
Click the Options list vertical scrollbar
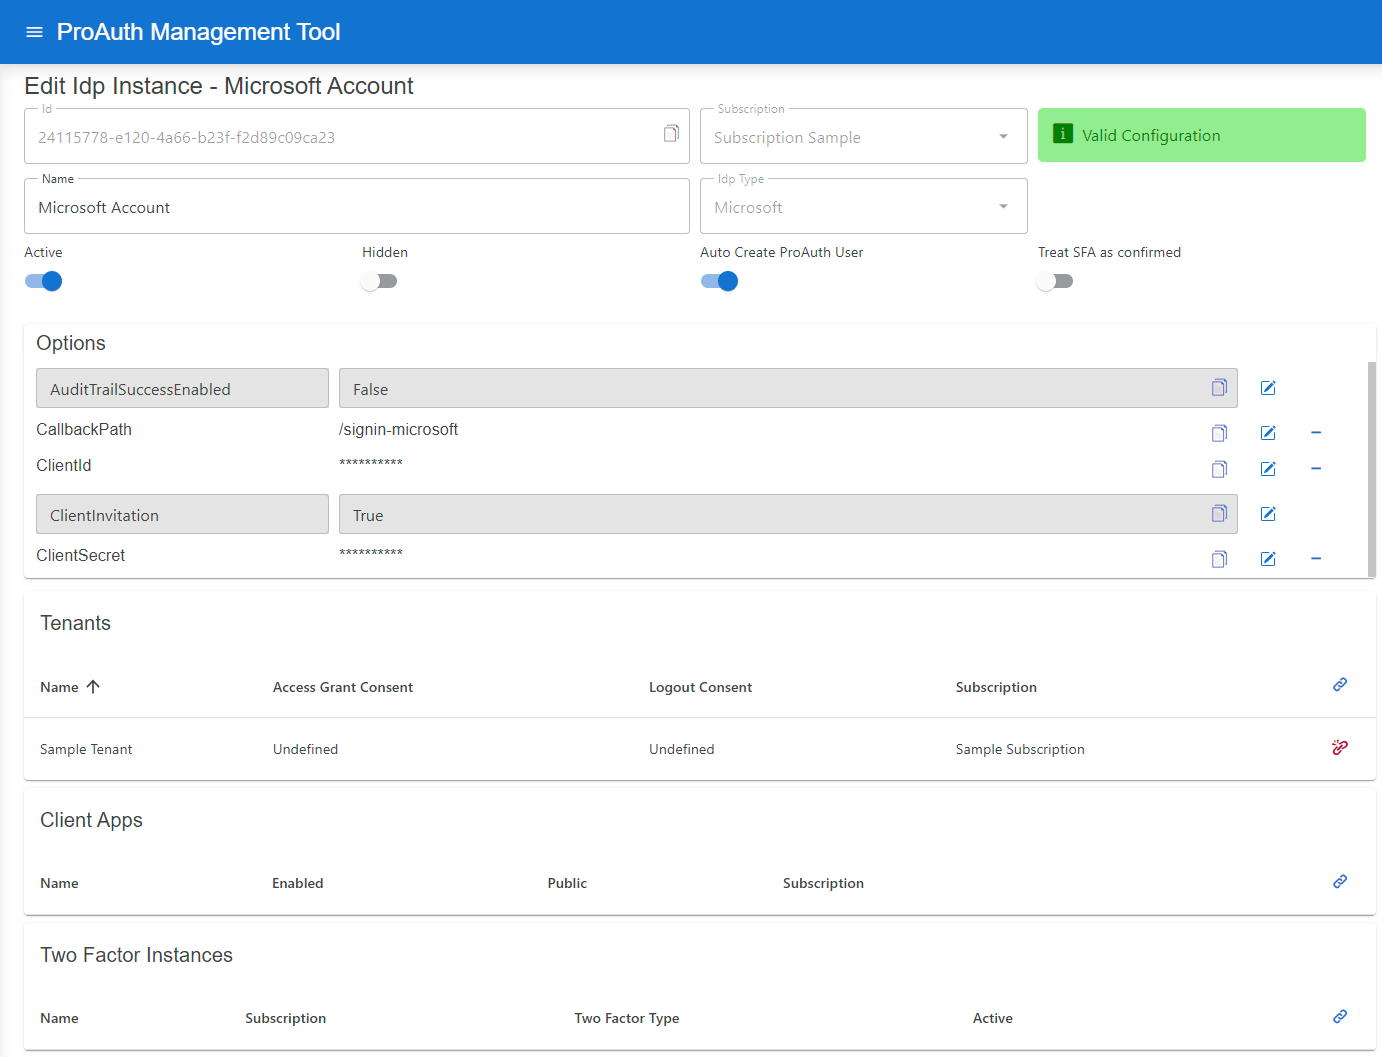point(1371,468)
